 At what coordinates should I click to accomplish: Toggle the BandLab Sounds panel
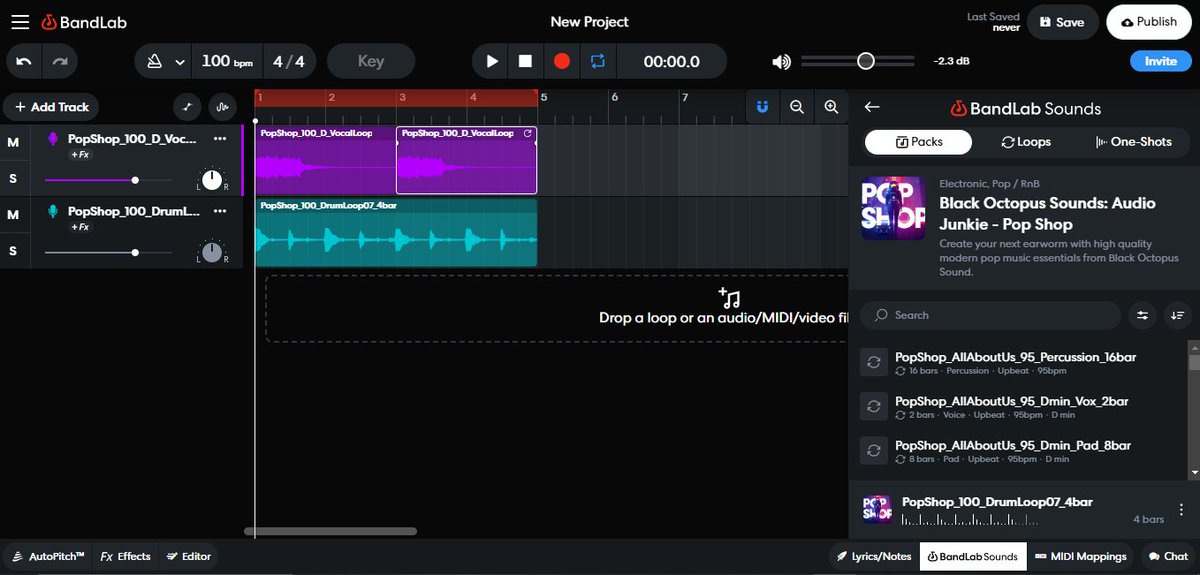point(972,556)
